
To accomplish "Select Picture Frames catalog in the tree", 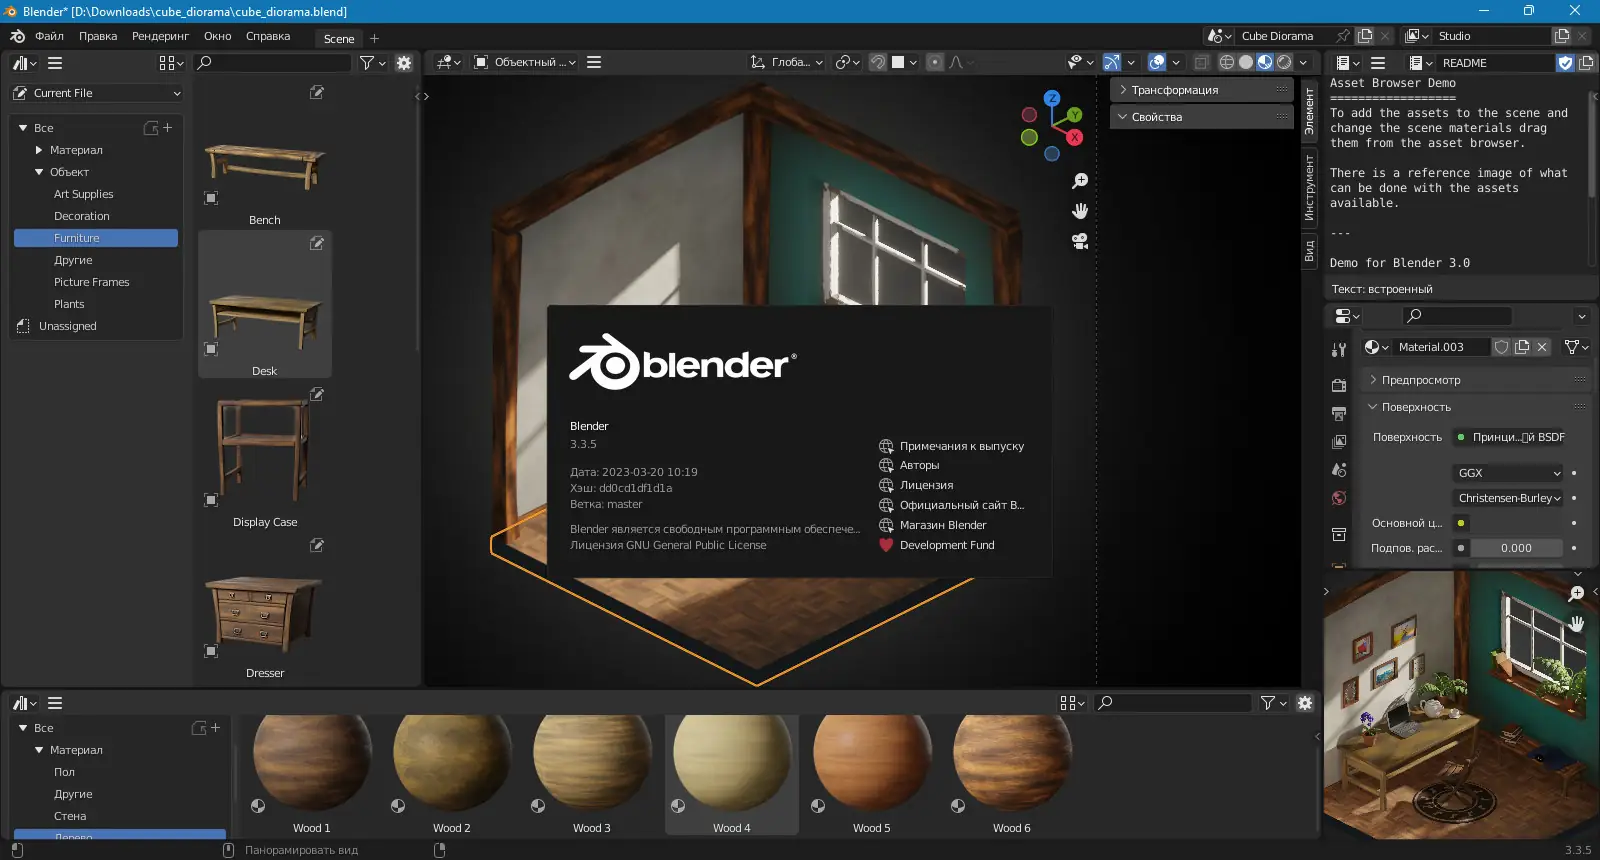I will pyautogui.click(x=92, y=282).
